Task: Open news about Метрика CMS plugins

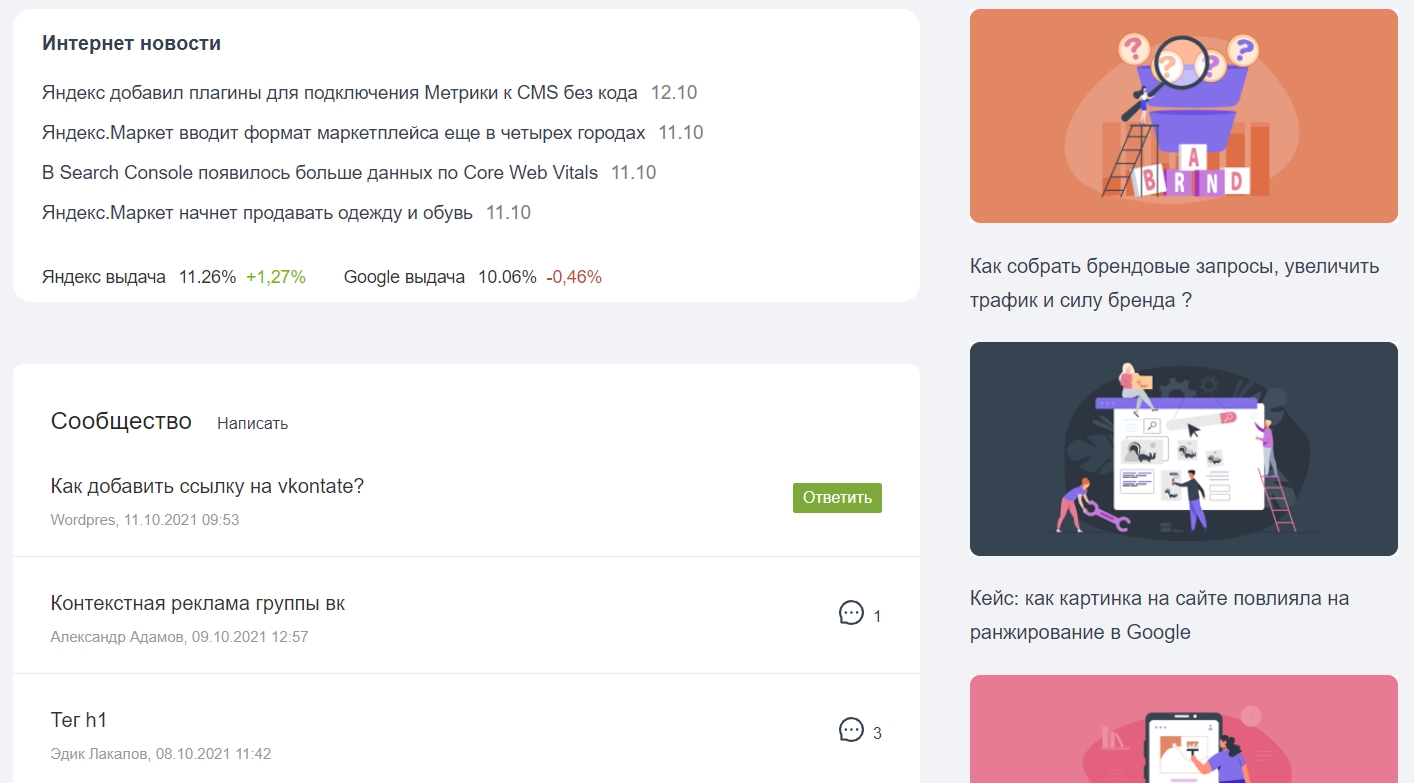Action: click(339, 93)
